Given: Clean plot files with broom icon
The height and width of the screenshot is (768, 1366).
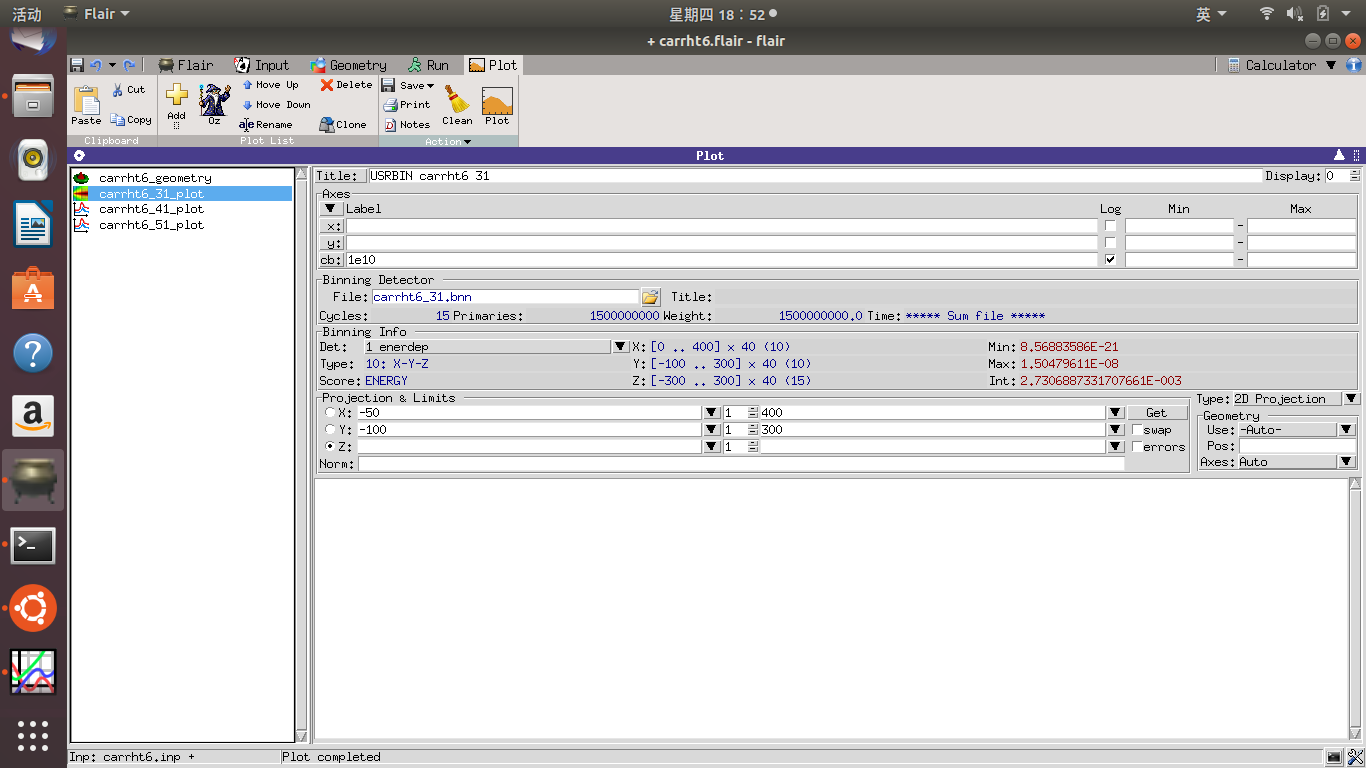Looking at the screenshot, I should point(457,105).
